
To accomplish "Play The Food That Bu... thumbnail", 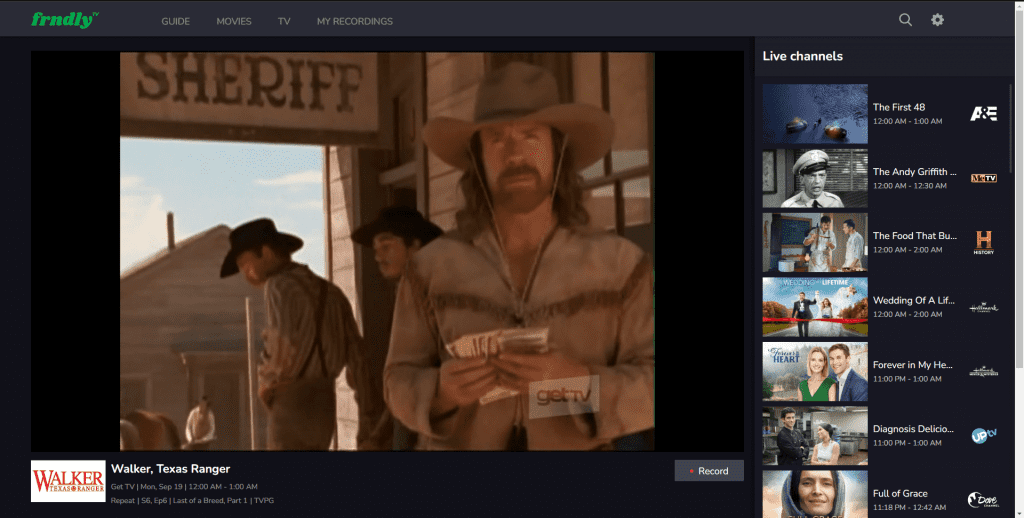I will point(815,242).
